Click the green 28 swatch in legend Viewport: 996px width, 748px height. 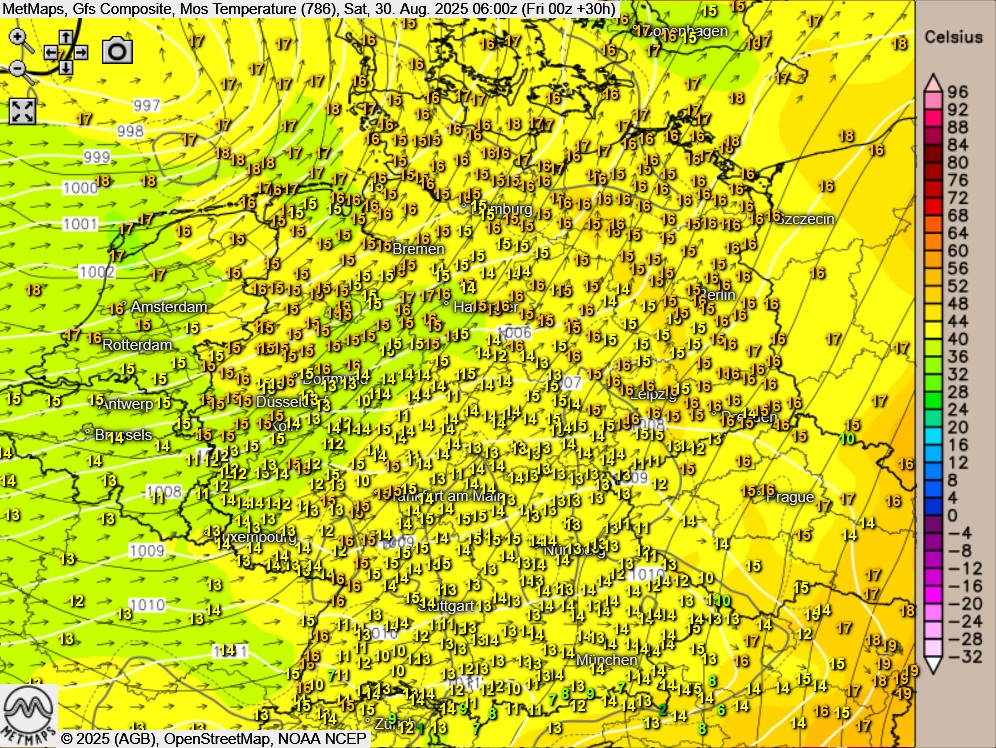(932, 391)
